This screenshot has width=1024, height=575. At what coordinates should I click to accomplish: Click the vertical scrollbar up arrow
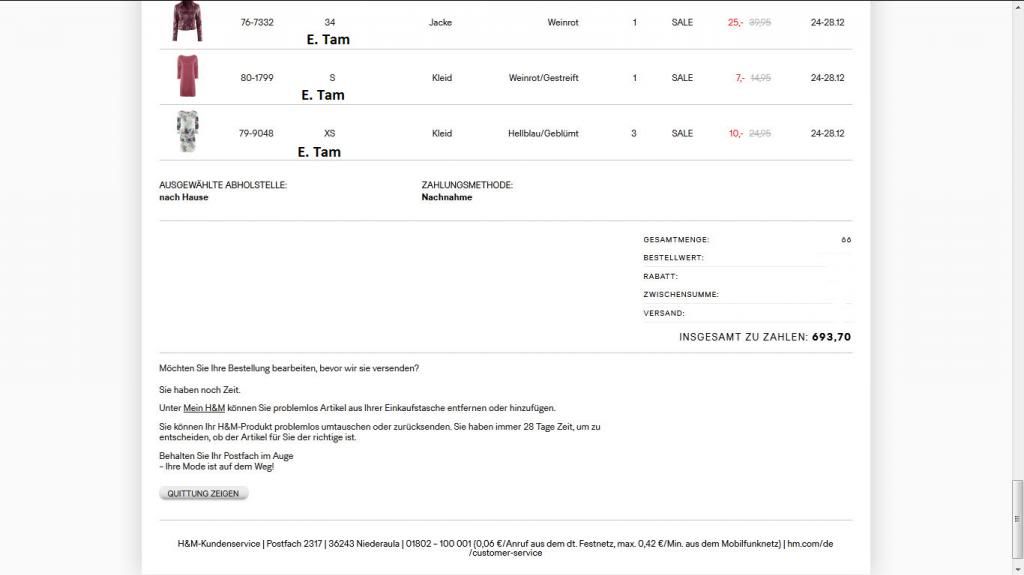tap(1017, 7)
